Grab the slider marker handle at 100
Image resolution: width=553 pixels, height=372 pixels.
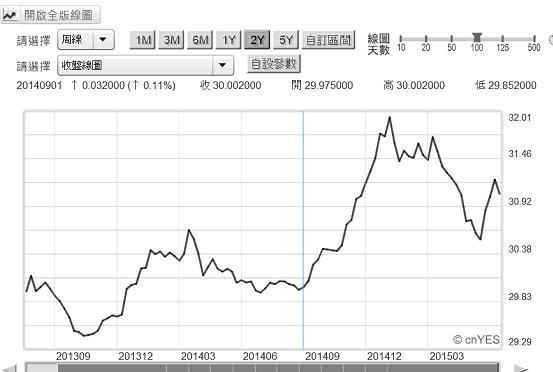[477, 37]
